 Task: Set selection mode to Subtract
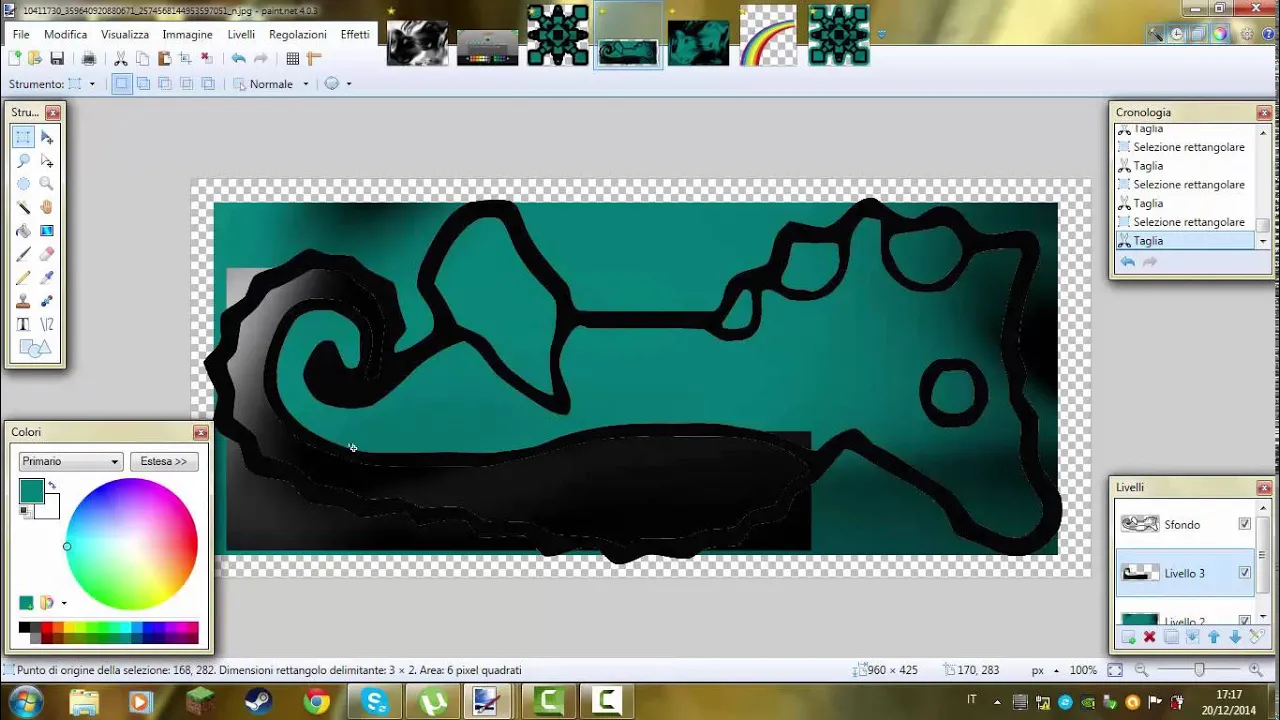point(165,84)
